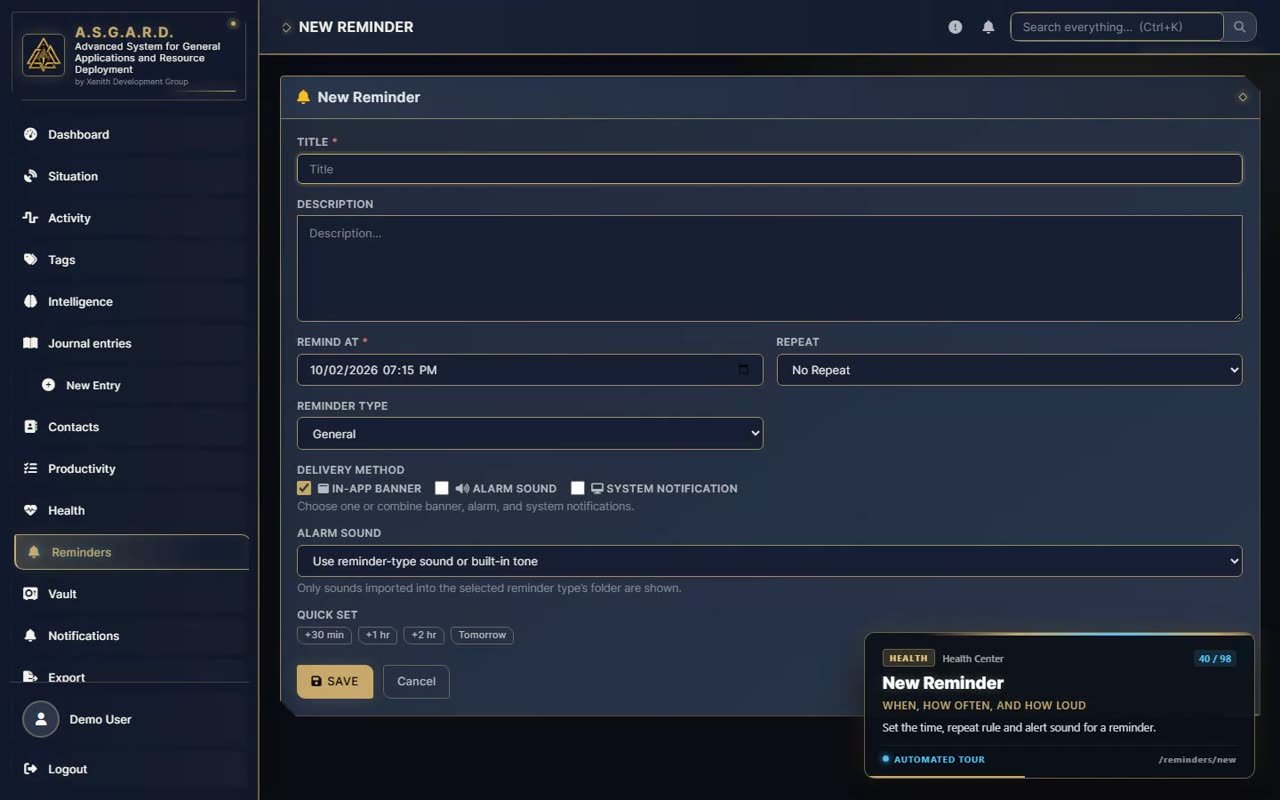Open the Alarm Sound selection dropdown
This screenshot has height=800, width=1280.
(769, 561)
